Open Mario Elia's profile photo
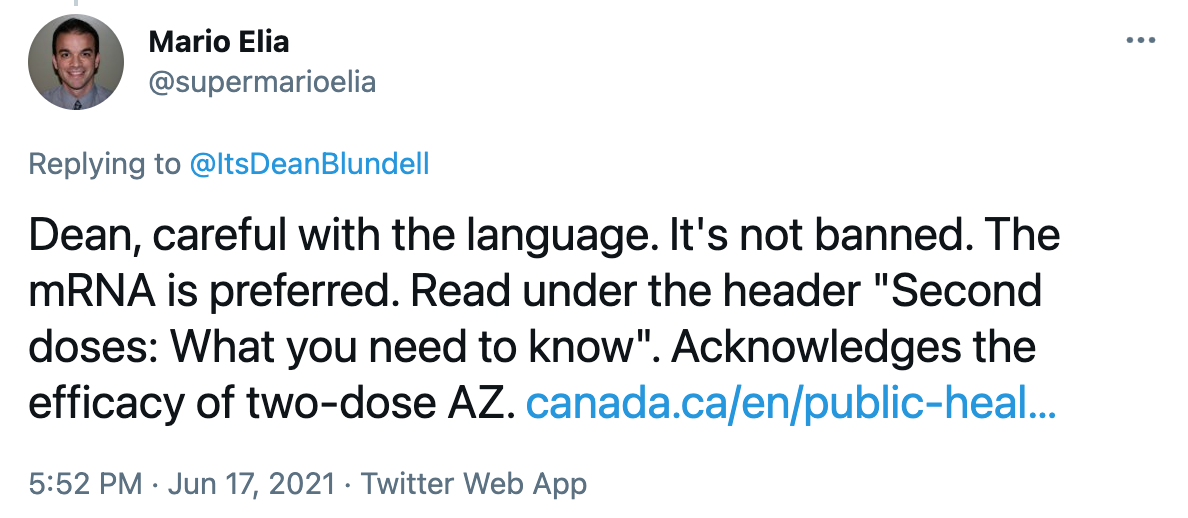The width and height of the screenshot is (1188, 518). click(76, 62)
